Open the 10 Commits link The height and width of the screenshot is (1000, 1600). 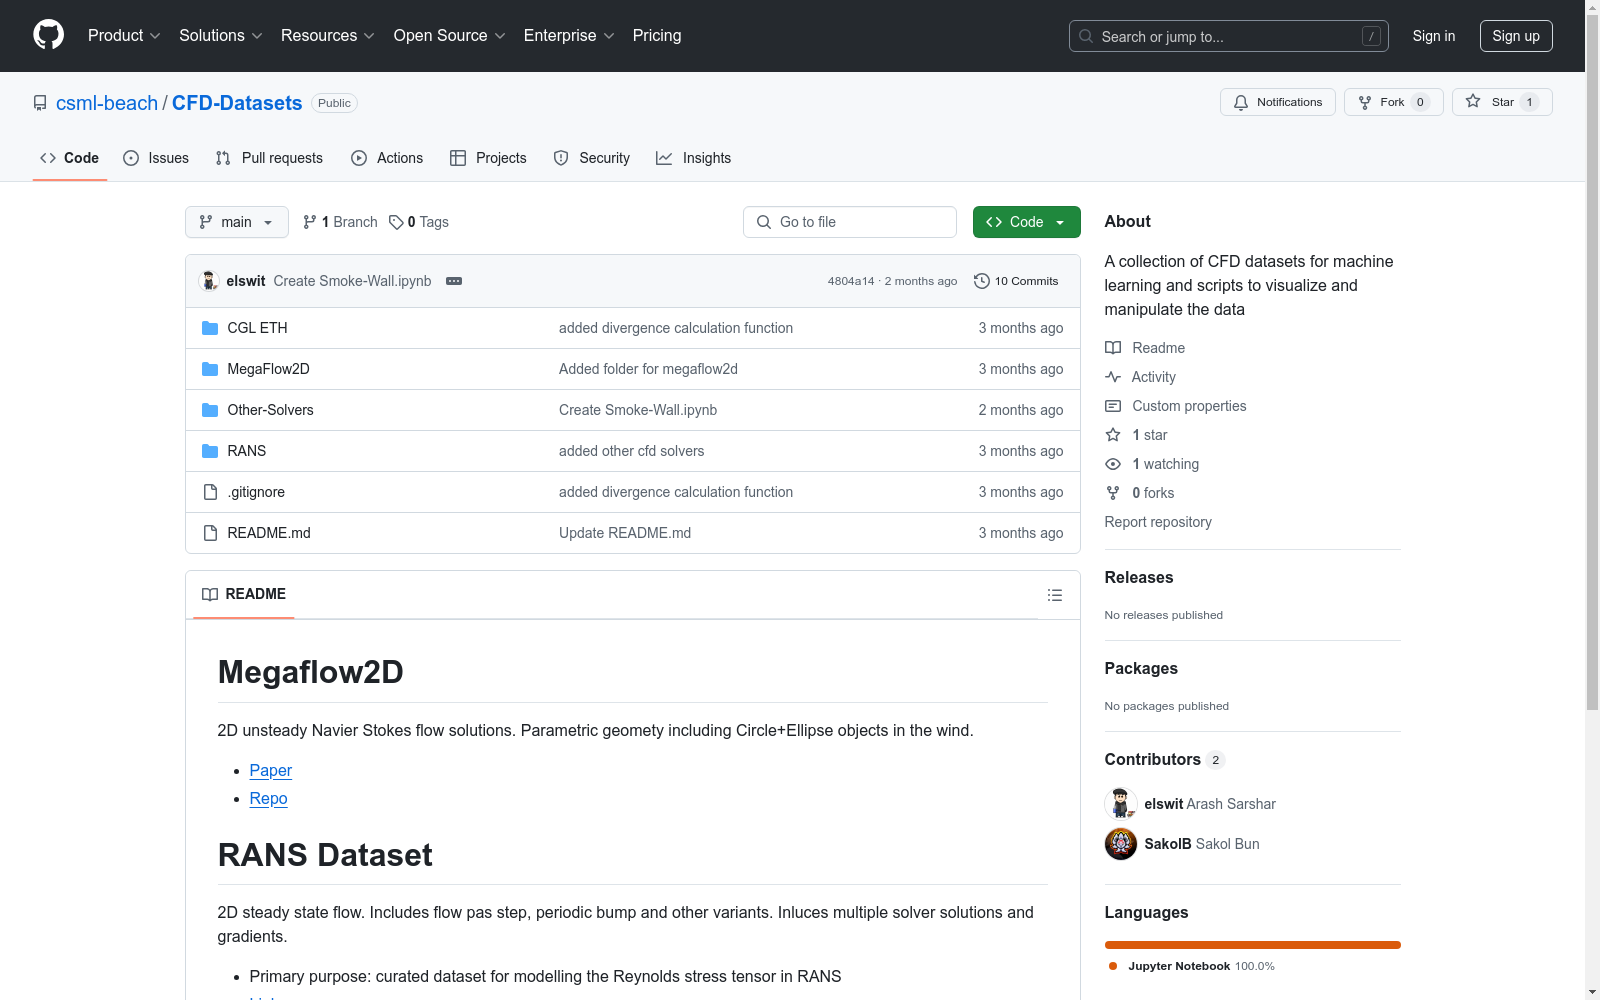(x=1016, y=281)
